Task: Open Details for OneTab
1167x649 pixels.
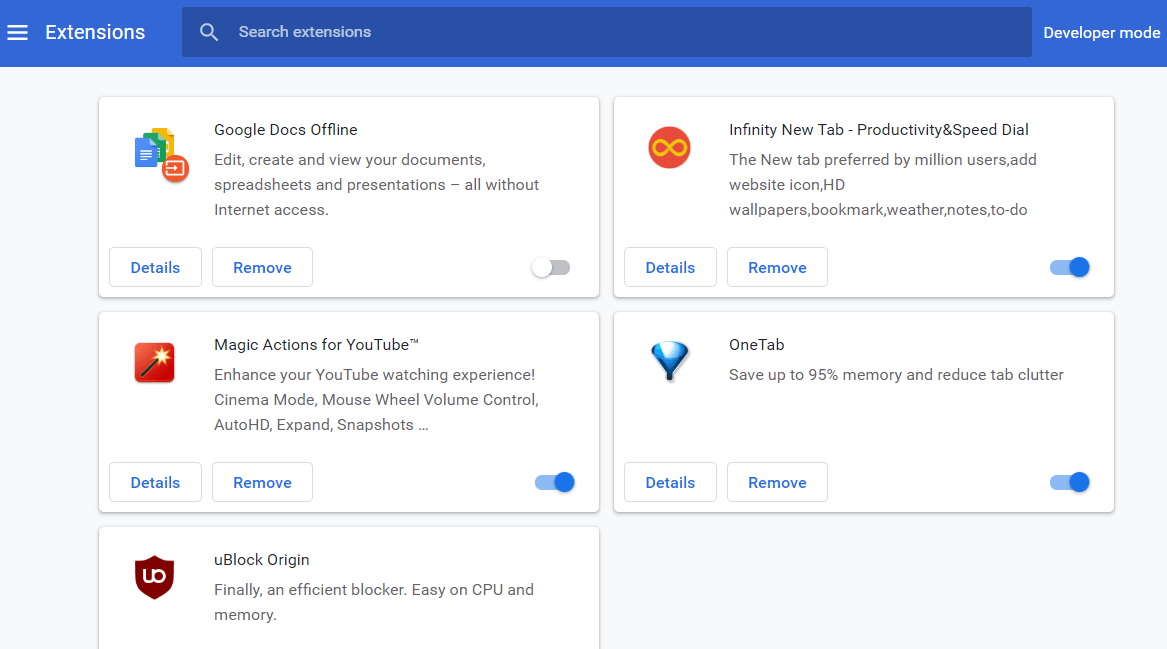Action: click(x=670, y=482)
